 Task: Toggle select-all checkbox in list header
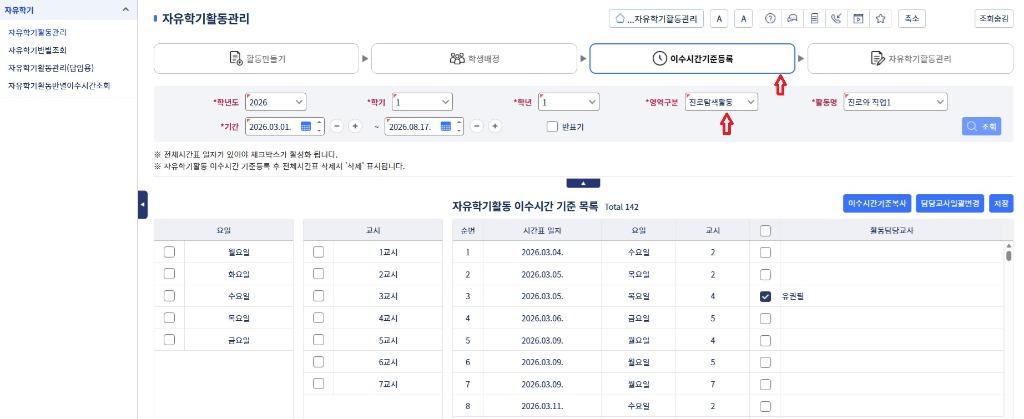(x=765, y=230)
